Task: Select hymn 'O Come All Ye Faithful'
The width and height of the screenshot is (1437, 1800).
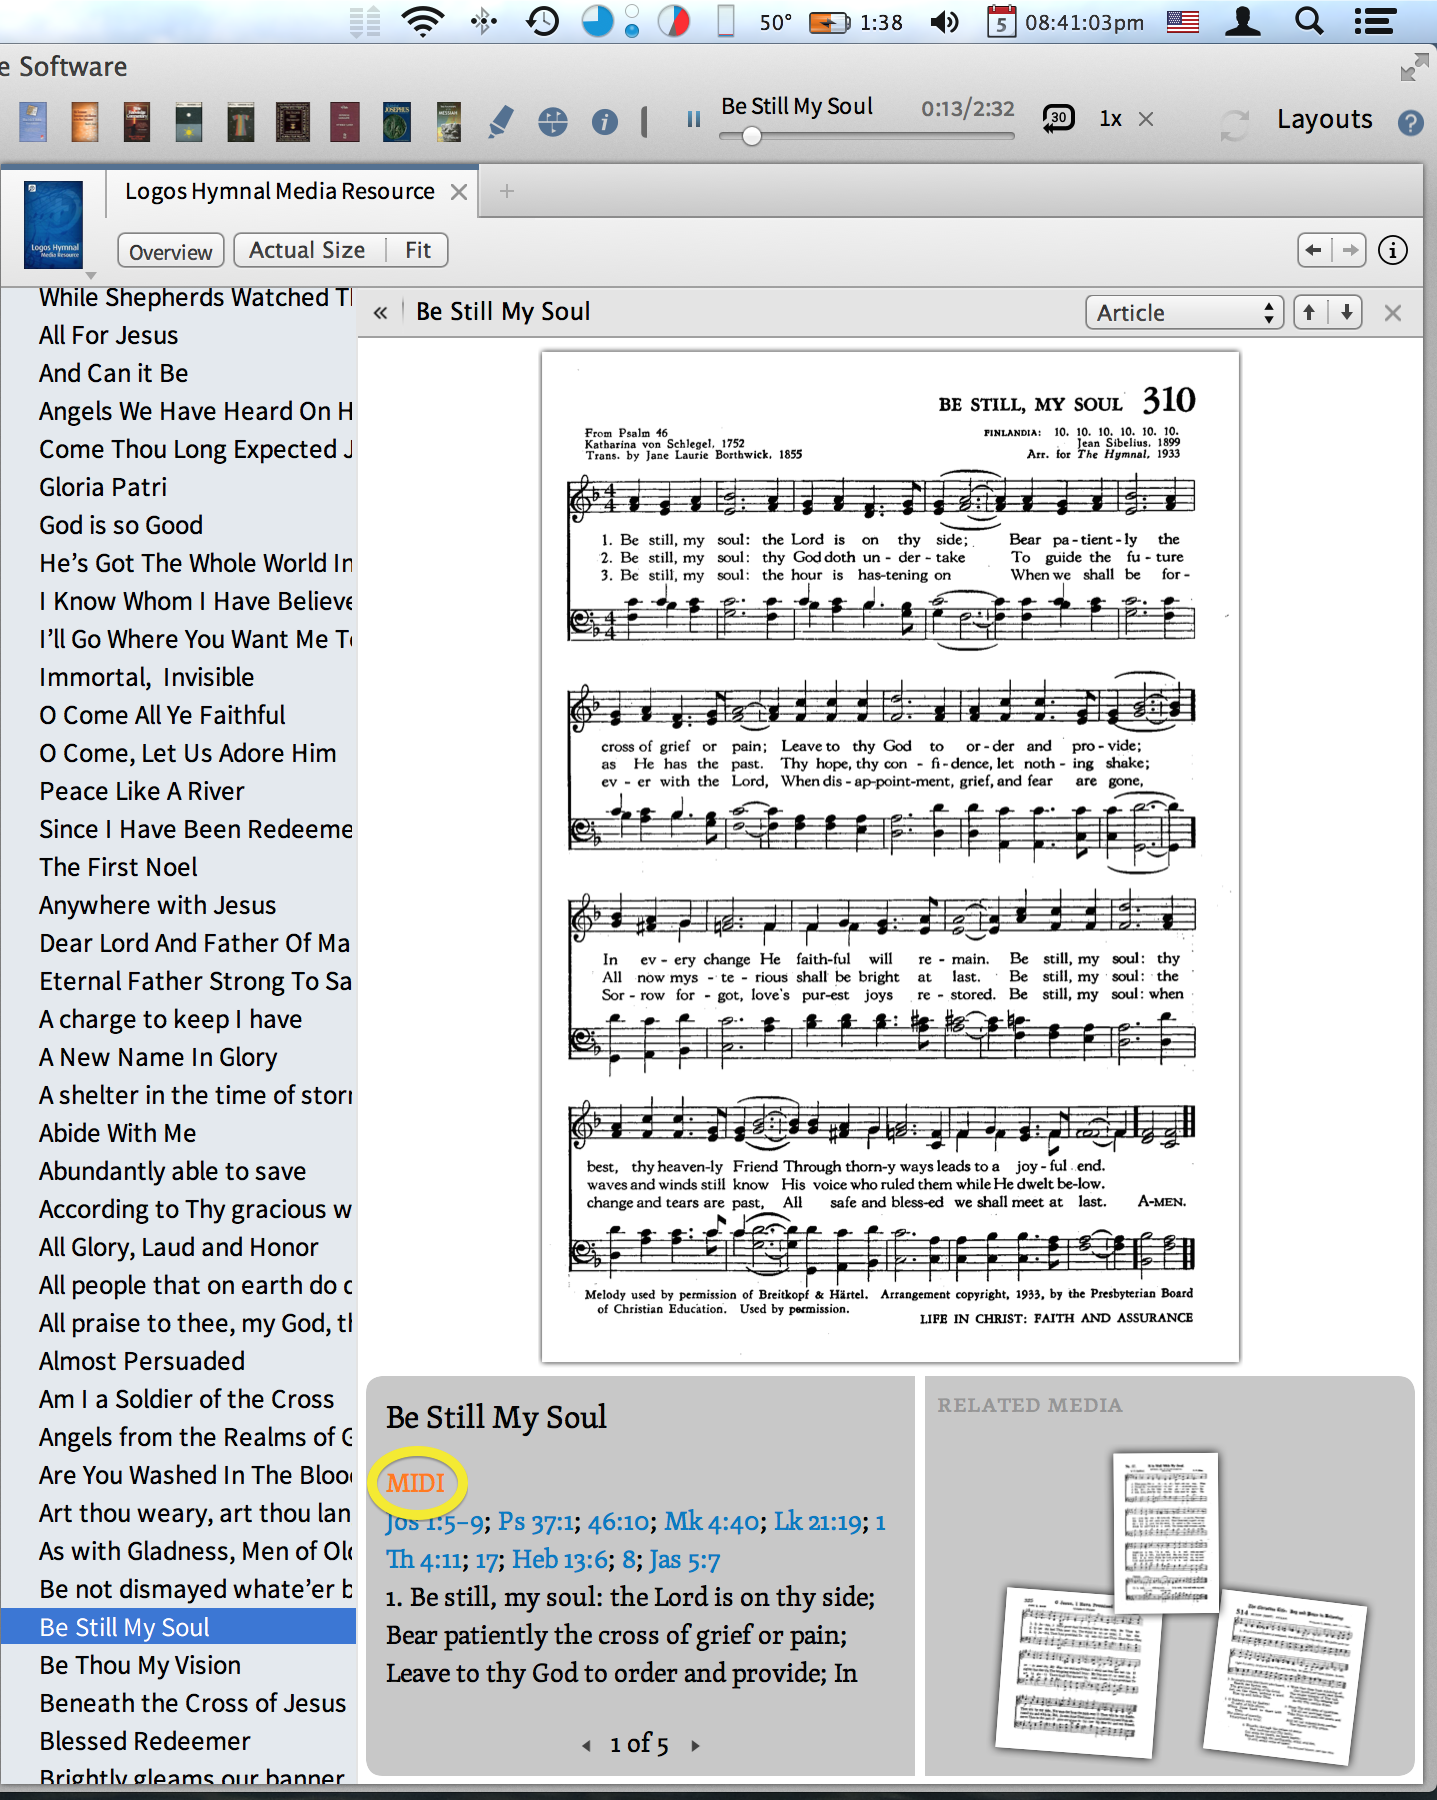Action: [162, 715]
